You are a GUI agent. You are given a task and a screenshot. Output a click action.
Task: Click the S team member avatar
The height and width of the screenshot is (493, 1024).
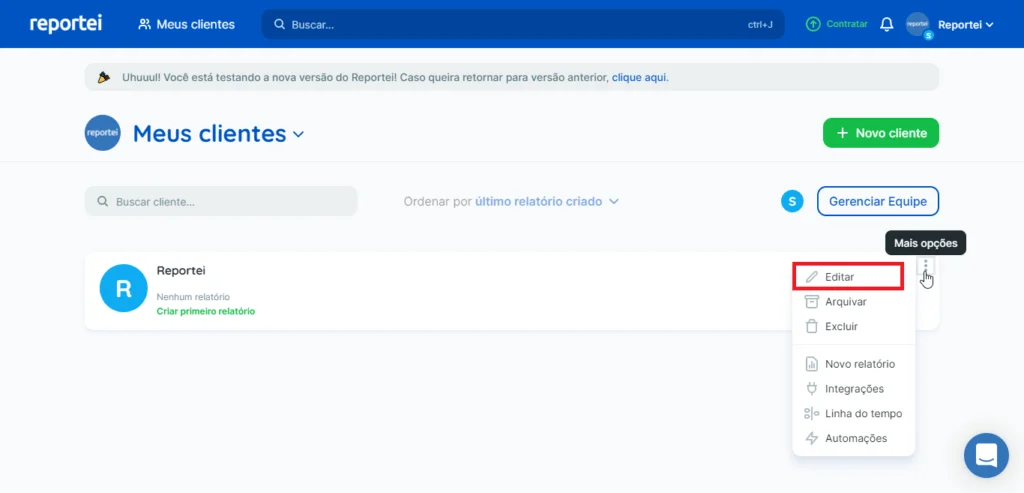[x=792, y=201]
